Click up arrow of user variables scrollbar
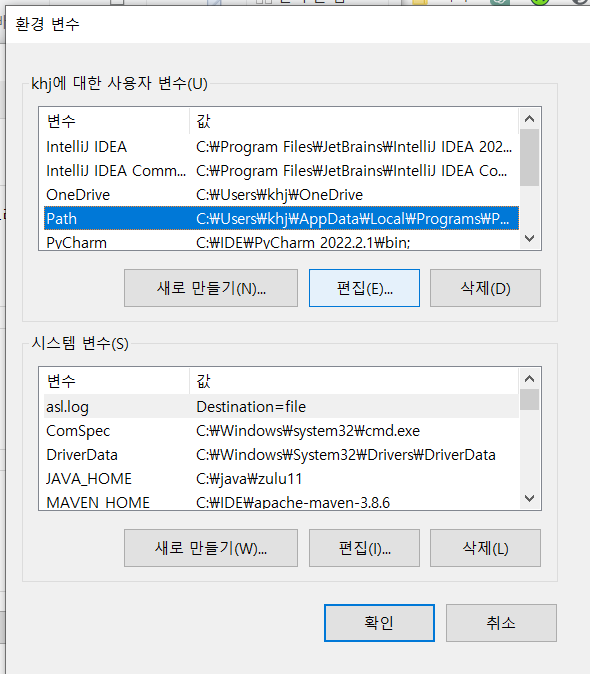This screenshot has height=674, width=590. (529, 119)
